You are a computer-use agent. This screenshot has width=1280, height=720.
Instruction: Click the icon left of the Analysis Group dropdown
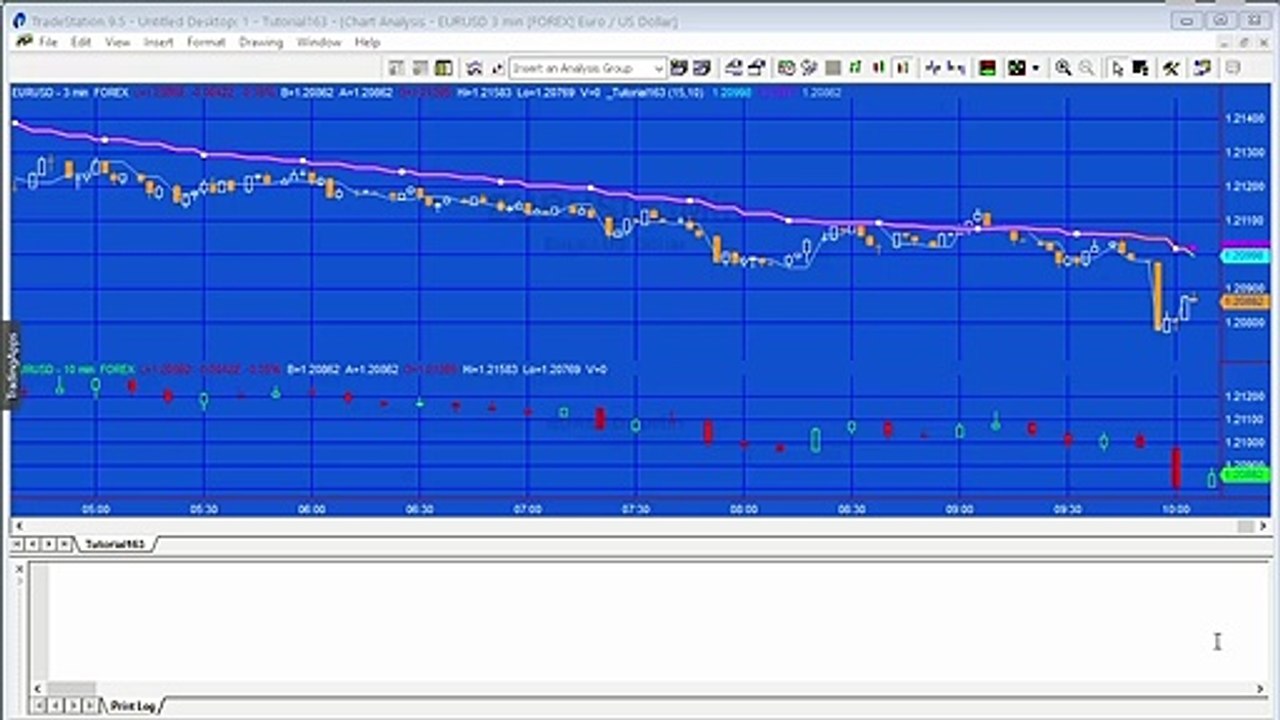[x=499, y=68]
